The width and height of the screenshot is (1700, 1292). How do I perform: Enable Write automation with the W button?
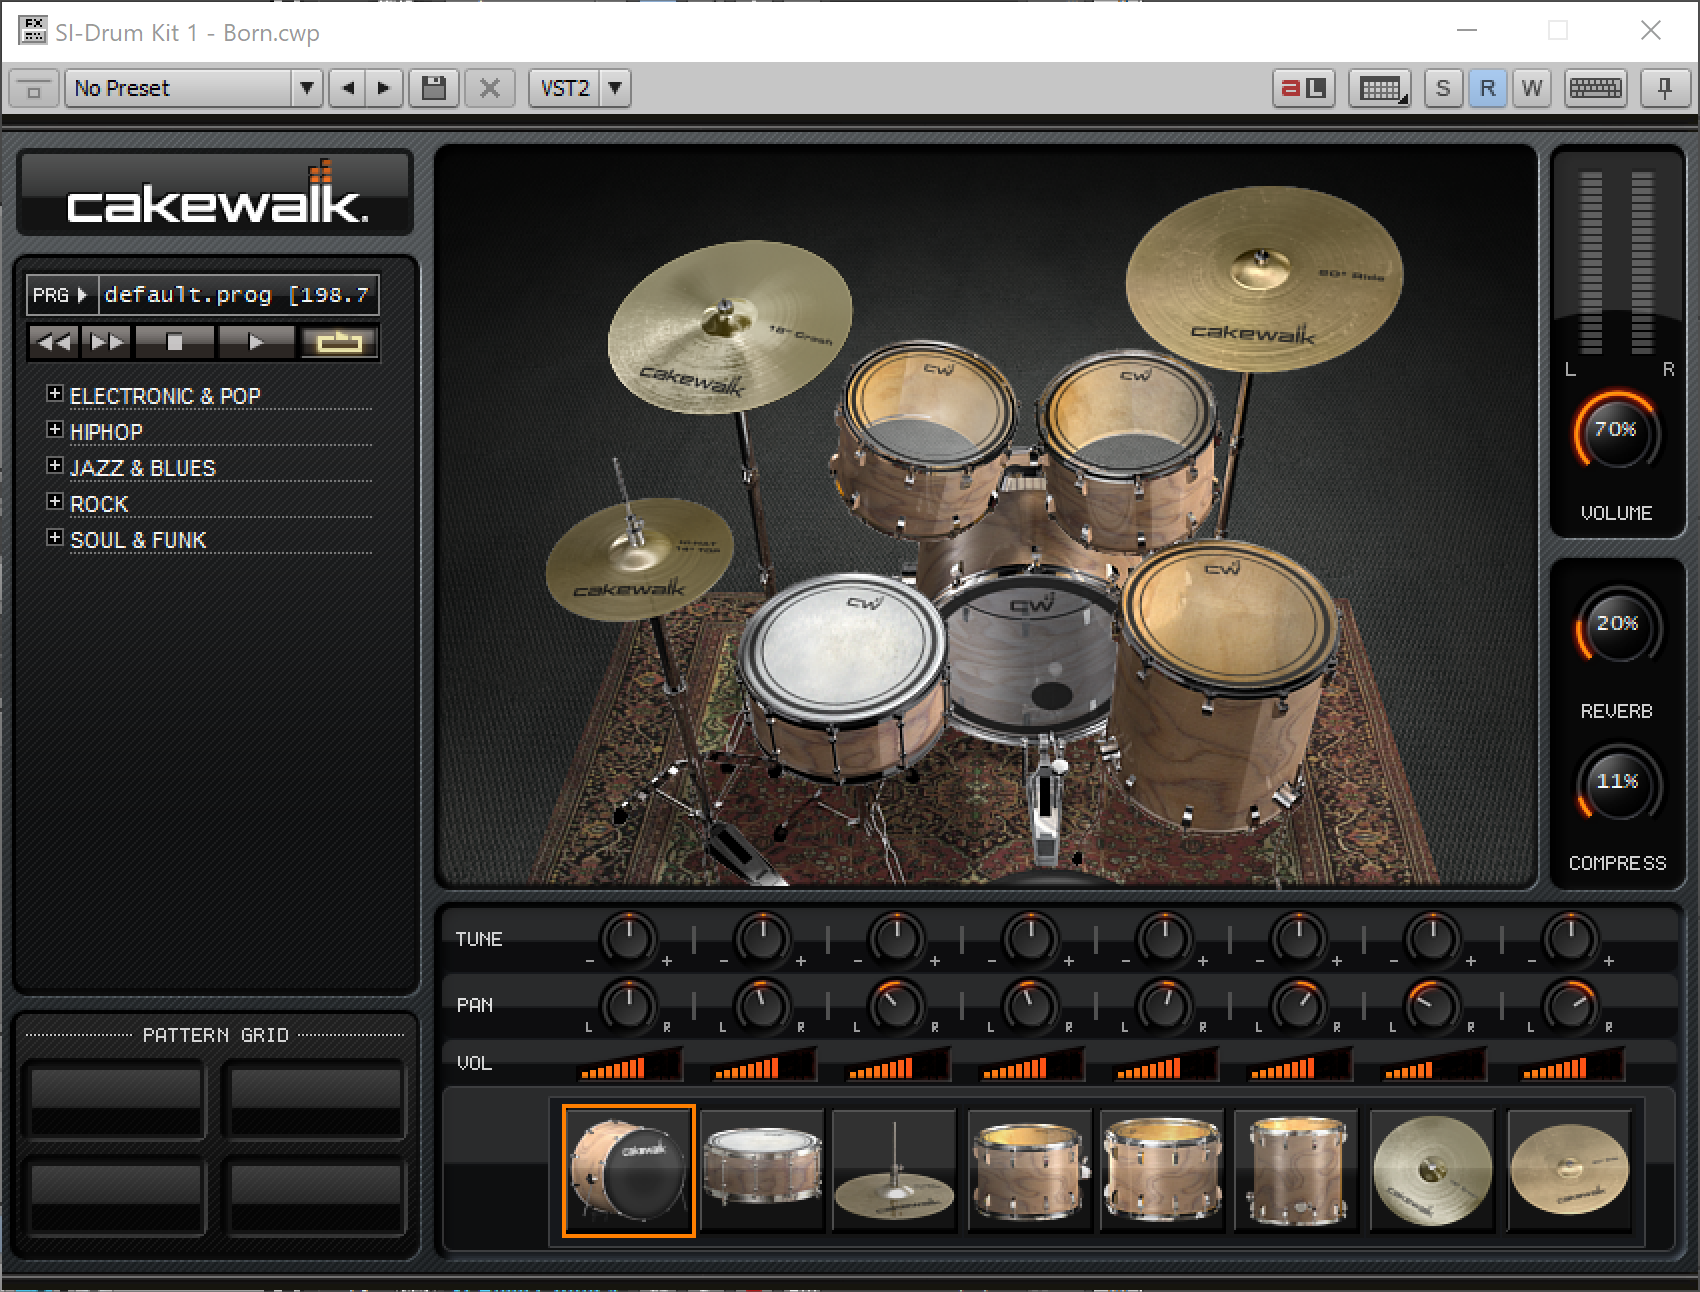pyautogui.click(x=1532, y=88)
